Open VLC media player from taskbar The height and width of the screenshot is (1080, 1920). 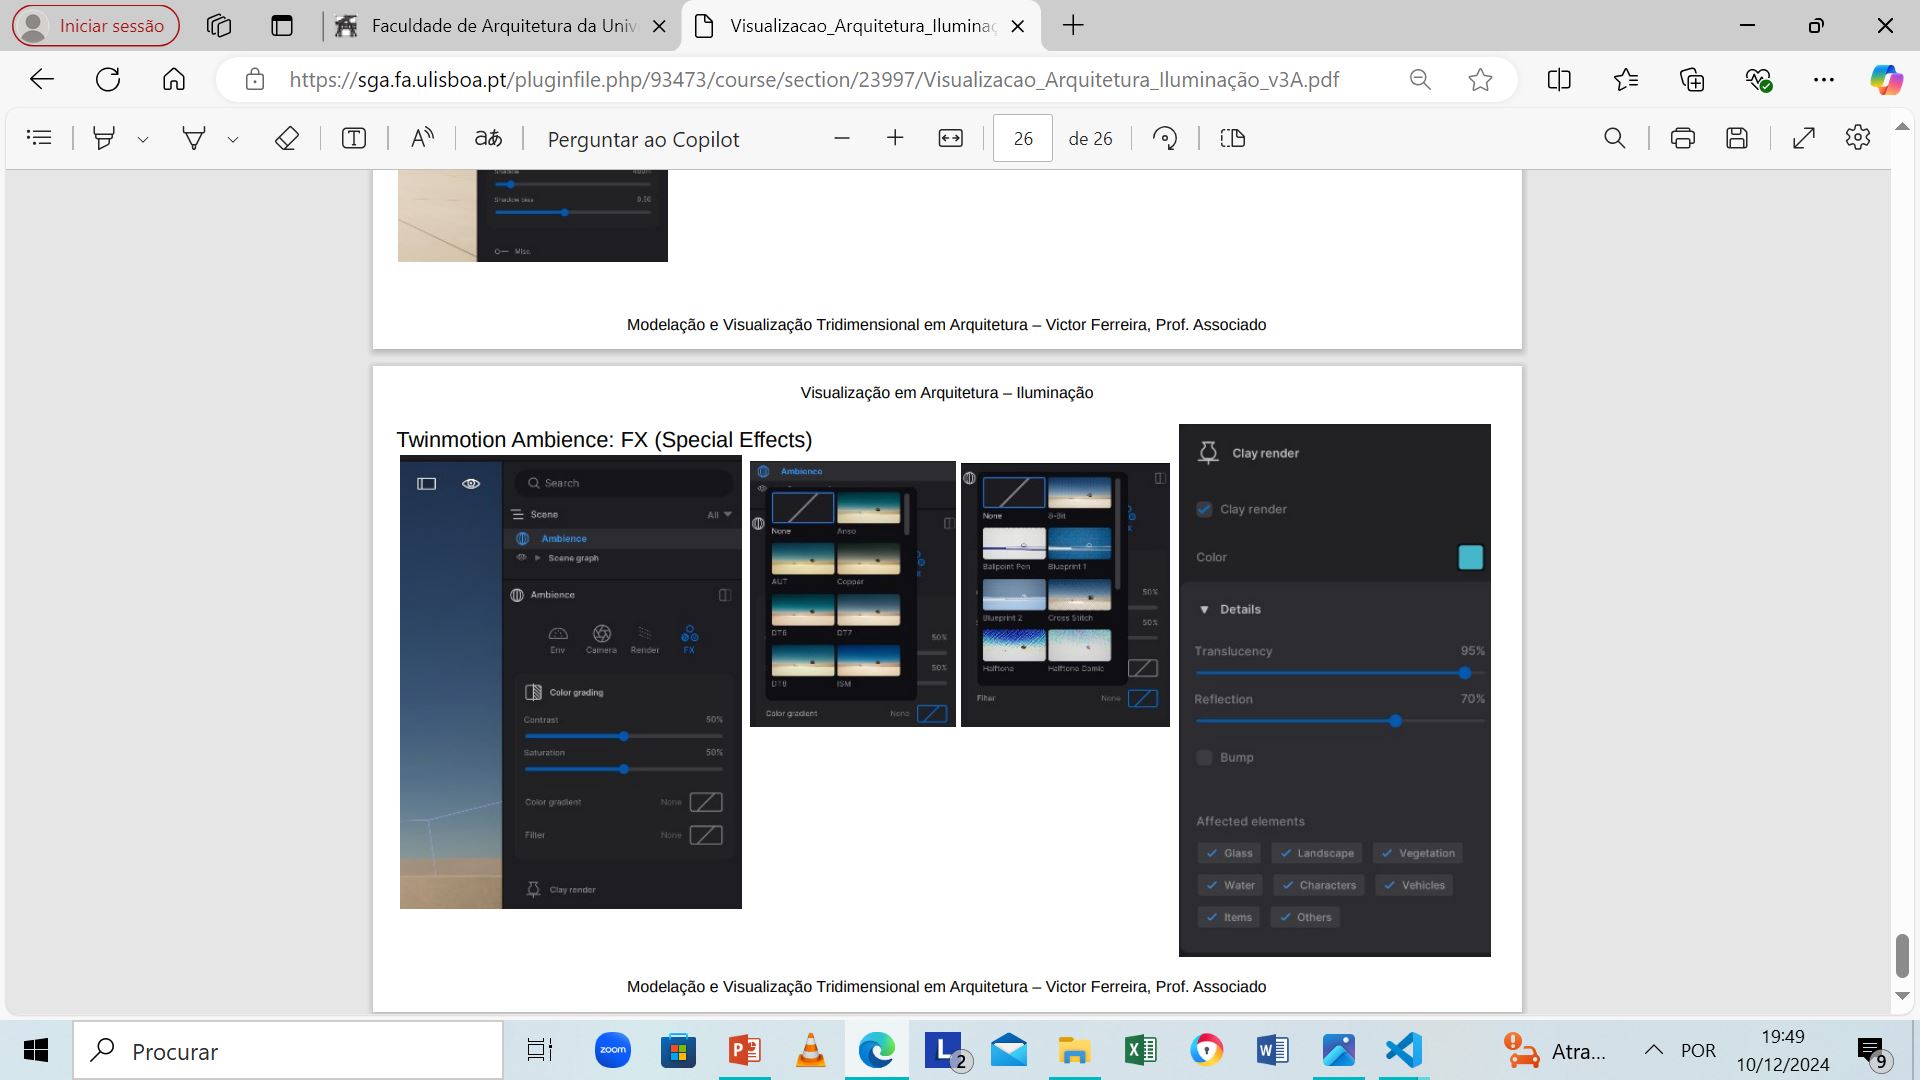coord(810,1051)
